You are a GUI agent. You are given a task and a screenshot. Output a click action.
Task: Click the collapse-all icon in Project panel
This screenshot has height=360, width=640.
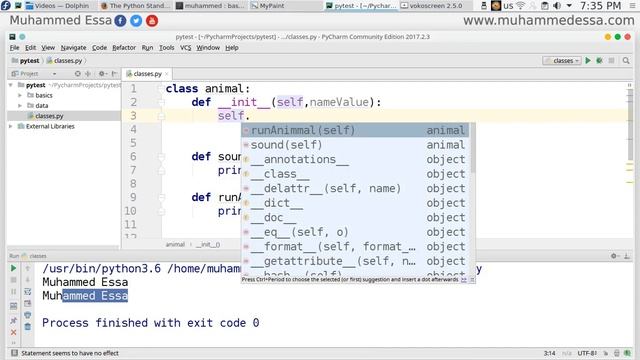coord(88,74)
